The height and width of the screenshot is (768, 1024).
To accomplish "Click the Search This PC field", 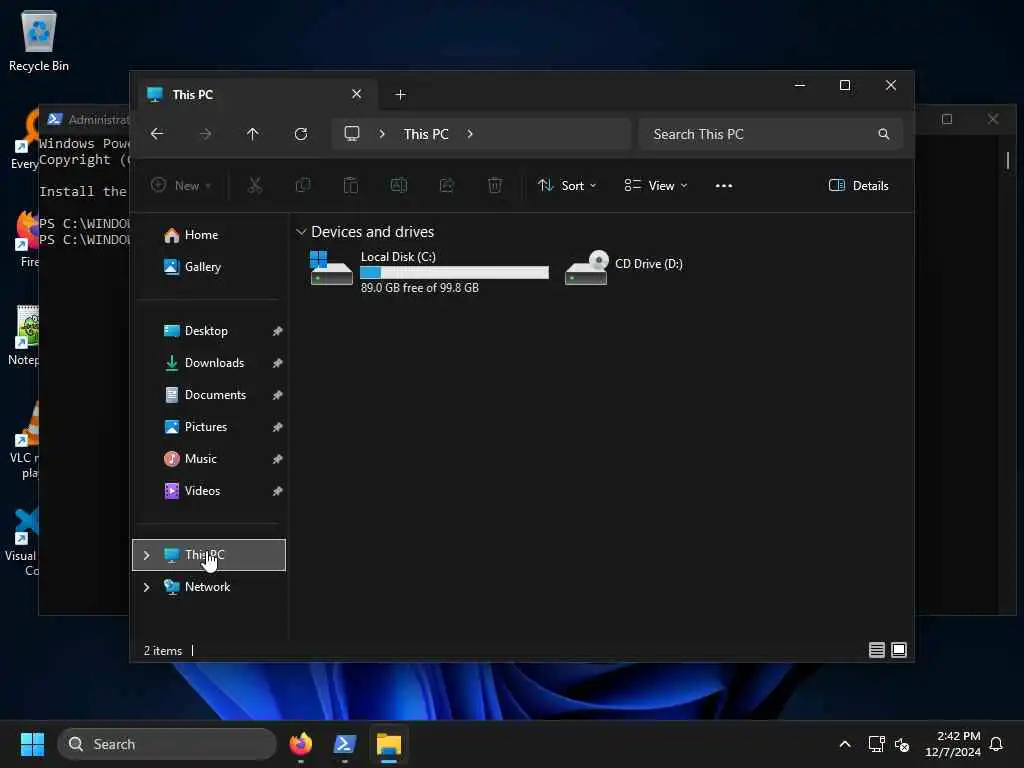I will 771,134.
